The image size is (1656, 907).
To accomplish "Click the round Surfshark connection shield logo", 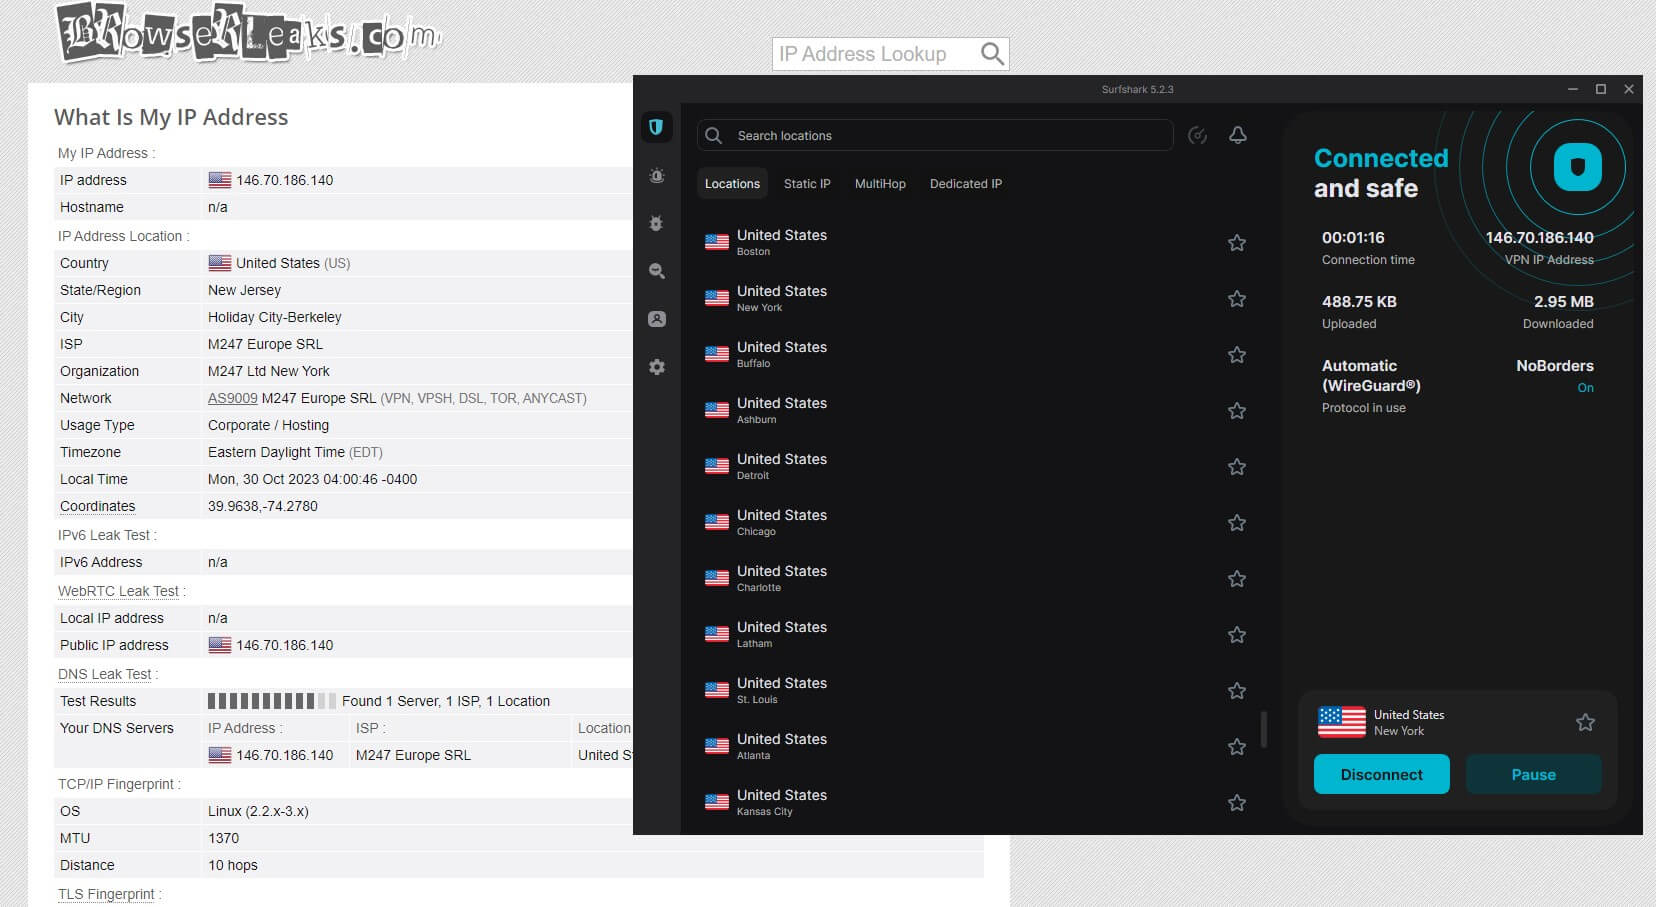I will 1577,167.
